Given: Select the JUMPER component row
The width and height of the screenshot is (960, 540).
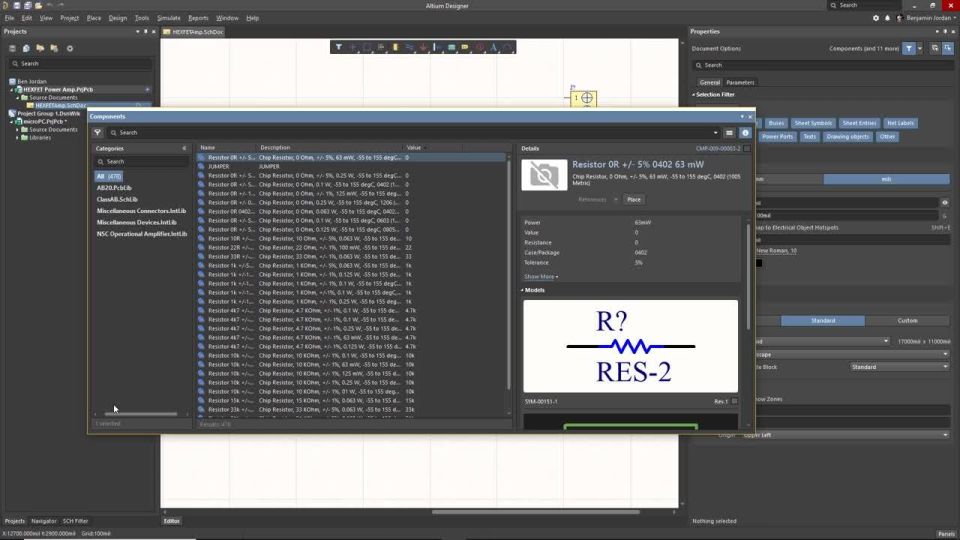Looking at the screenshot, I should [352, 167].
